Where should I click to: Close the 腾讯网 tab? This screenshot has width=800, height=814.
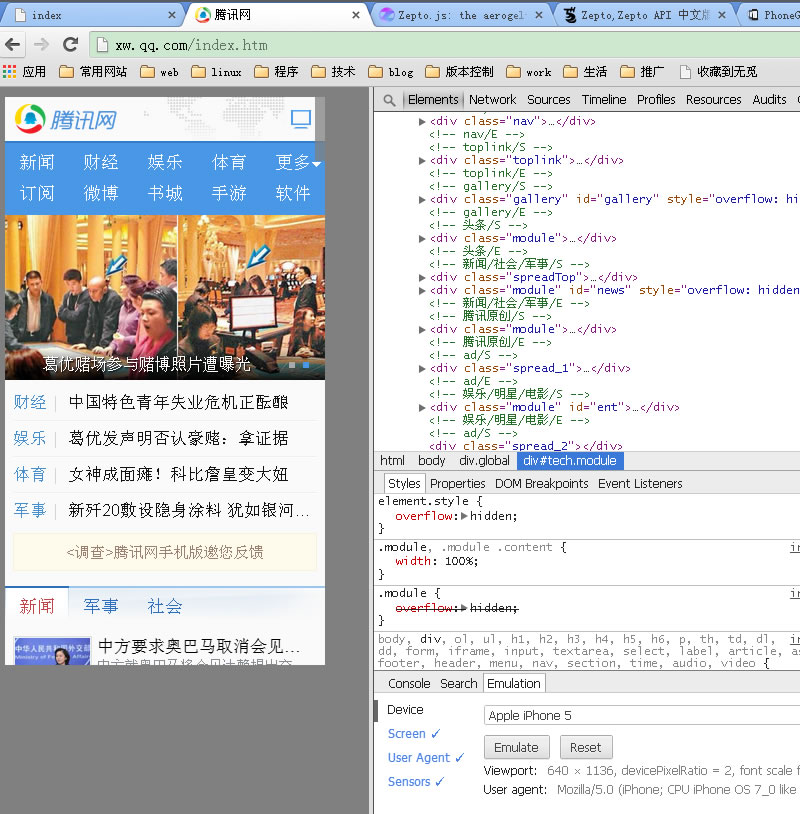356,16
